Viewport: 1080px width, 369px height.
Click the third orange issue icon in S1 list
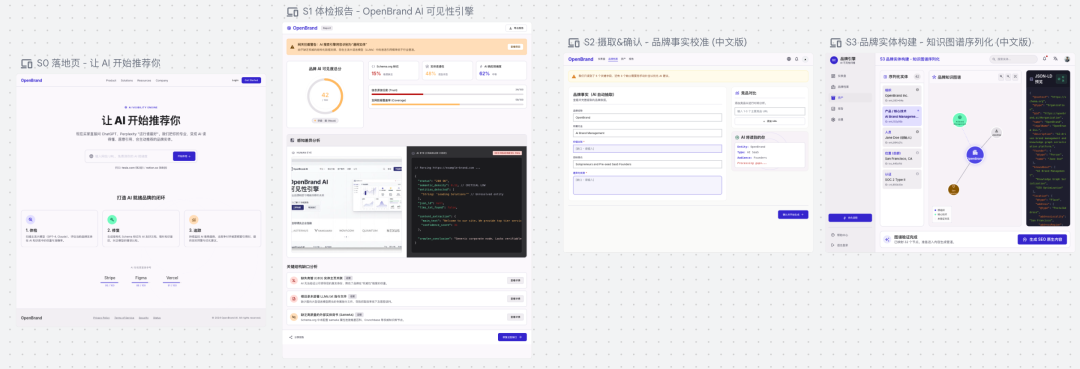coord(294,317)
